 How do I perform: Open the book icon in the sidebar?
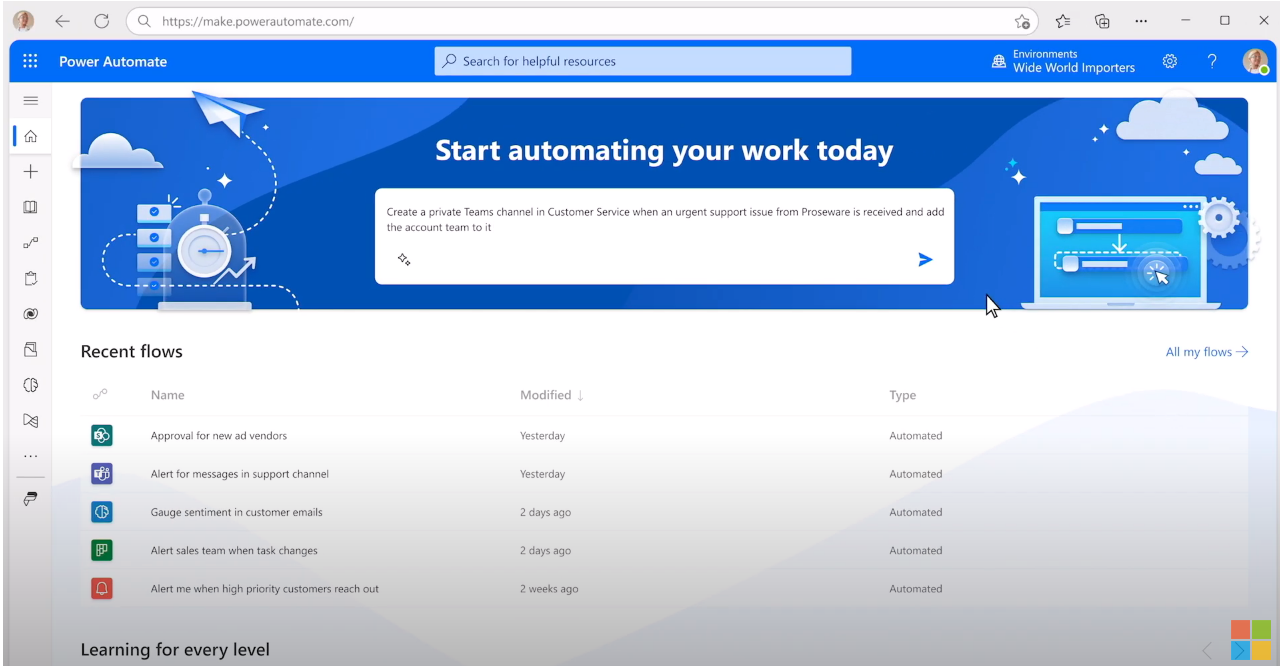click(30, 207)
